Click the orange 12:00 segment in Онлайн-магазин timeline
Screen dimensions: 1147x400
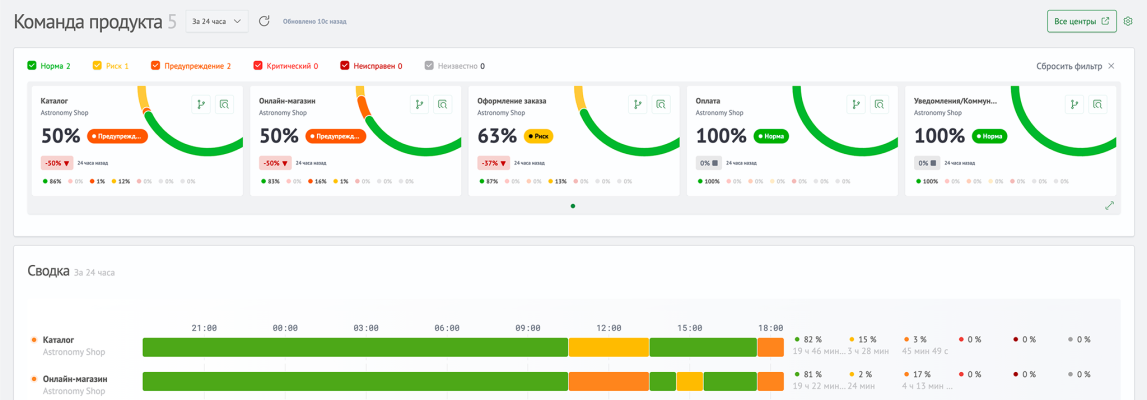[609, 382]
